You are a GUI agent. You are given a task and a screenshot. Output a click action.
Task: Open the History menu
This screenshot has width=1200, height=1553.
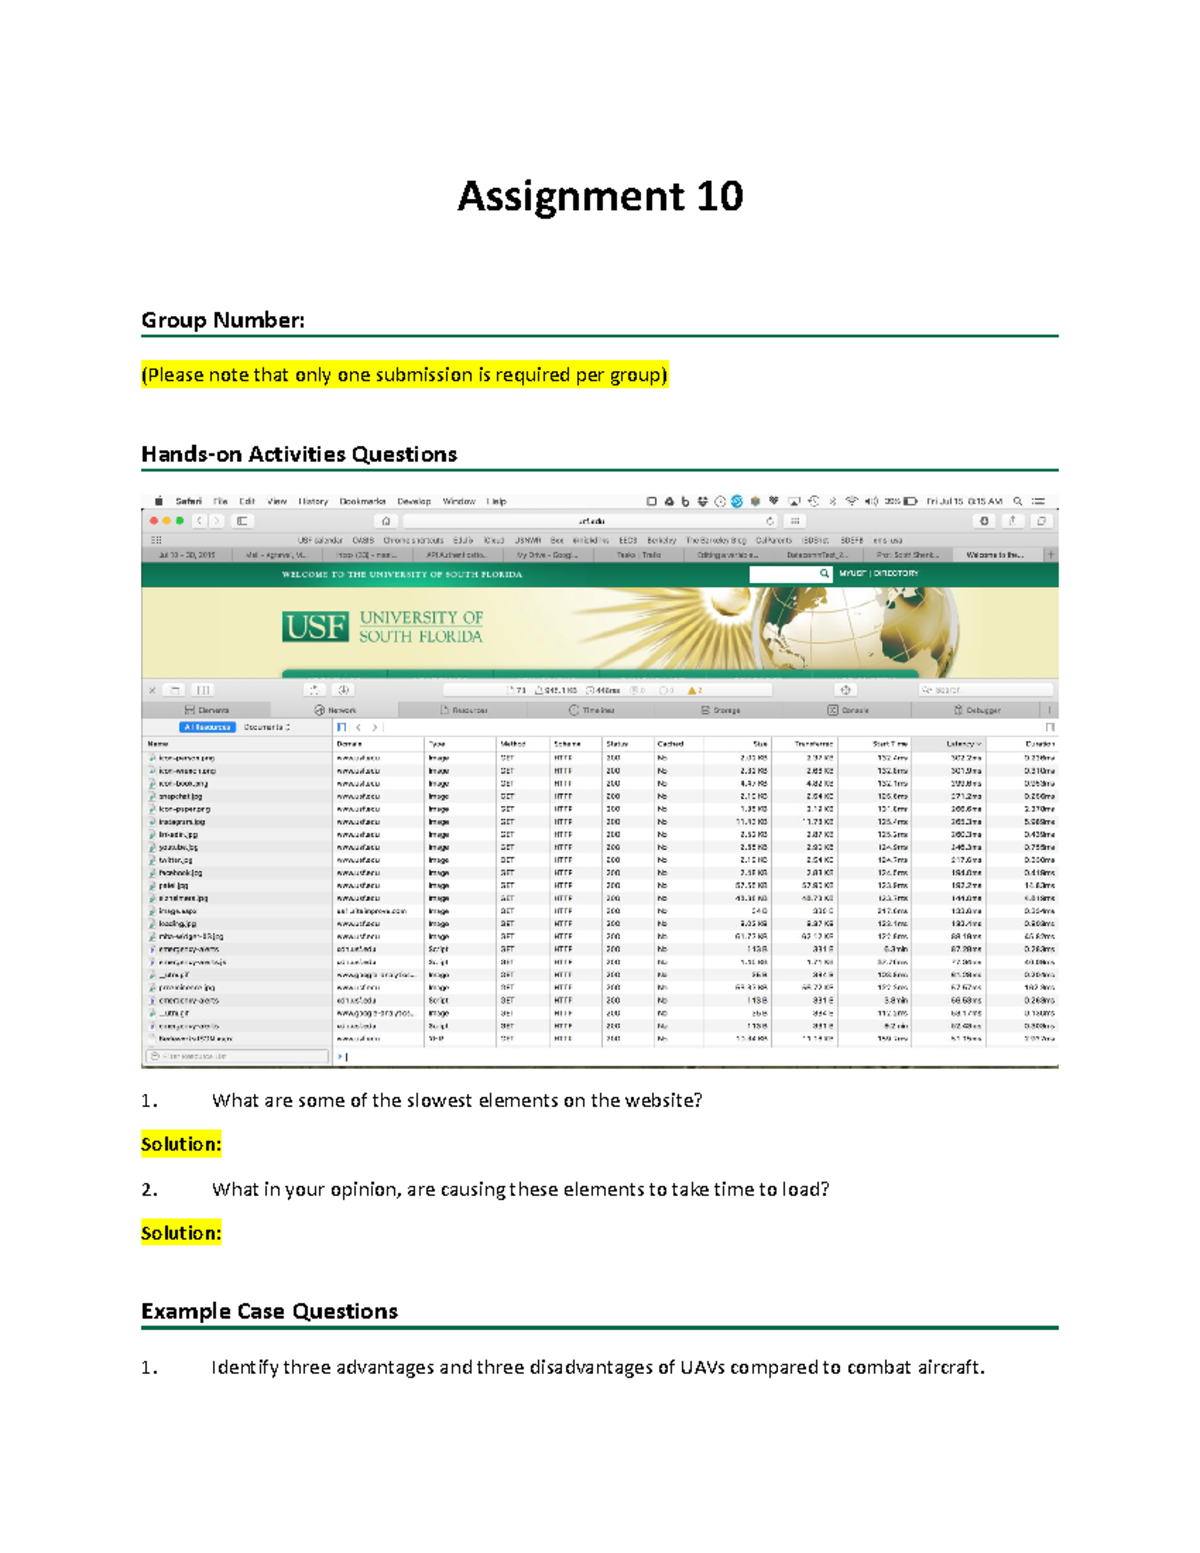point(313,502)
